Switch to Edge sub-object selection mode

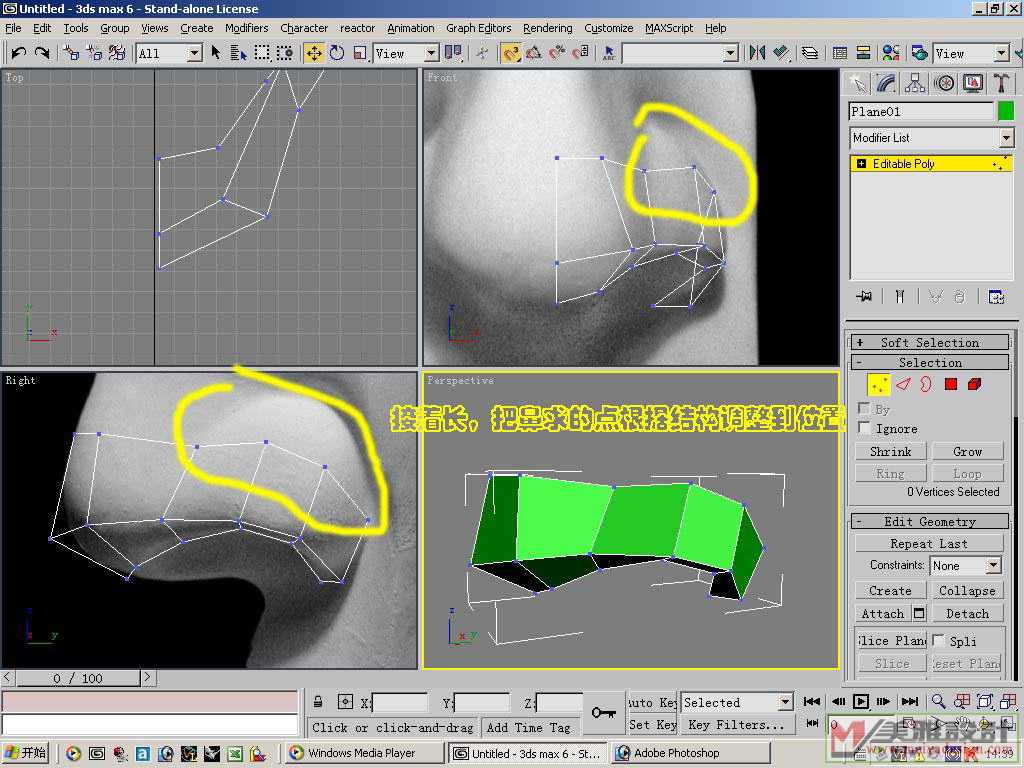[x=903, y=384]
